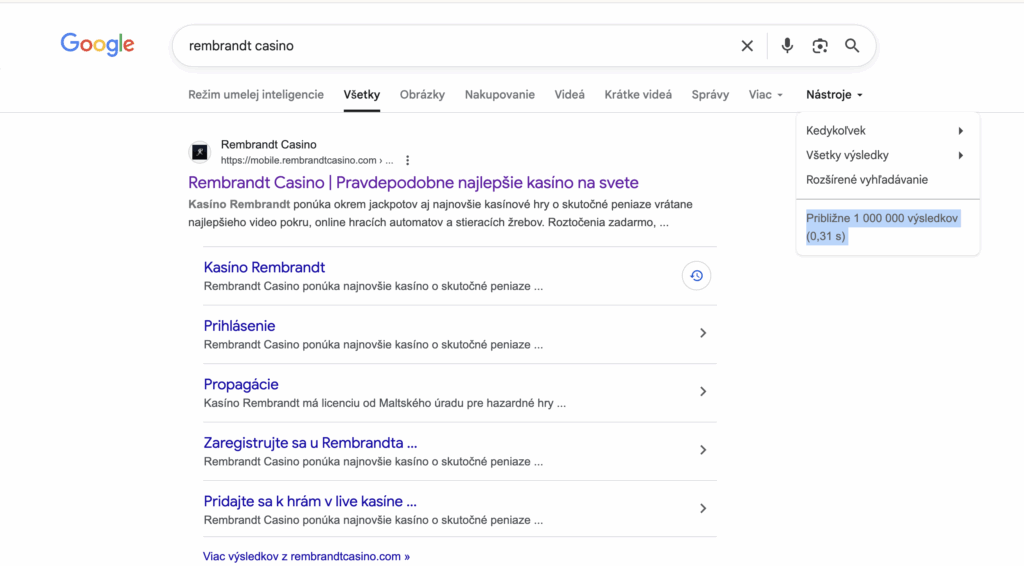Expand the Viac dropdown menu
This screenshot has height=566, width=1024.
765,95
